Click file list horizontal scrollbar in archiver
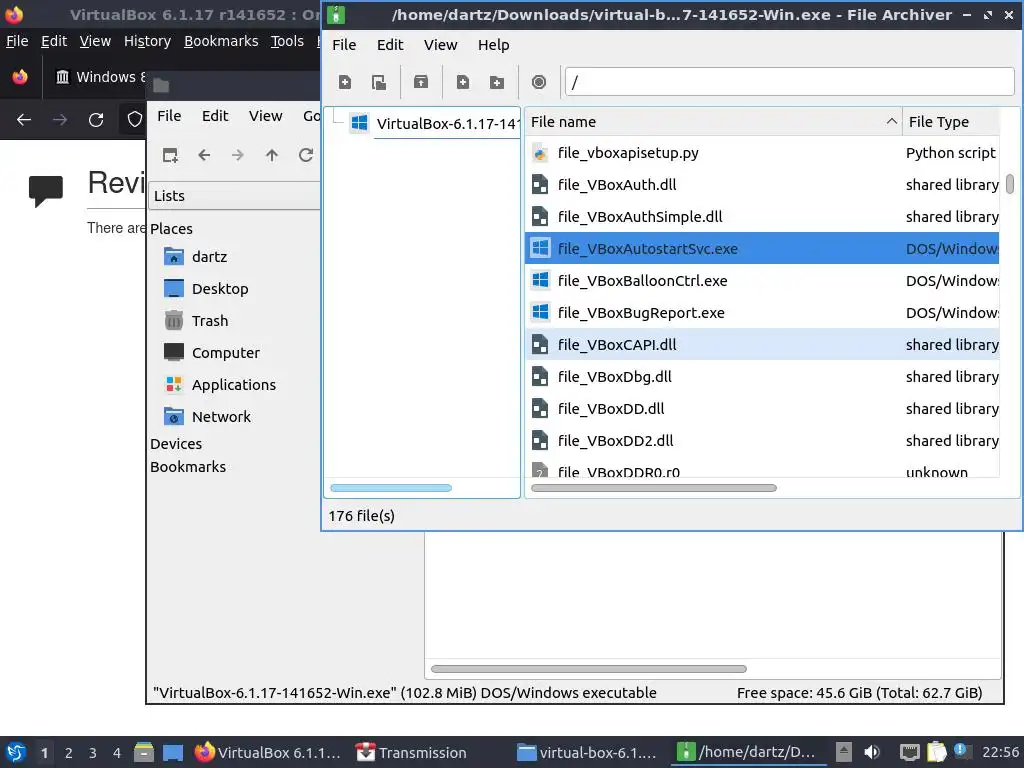This screenshot has height=768, width=1024. point(654,488)
